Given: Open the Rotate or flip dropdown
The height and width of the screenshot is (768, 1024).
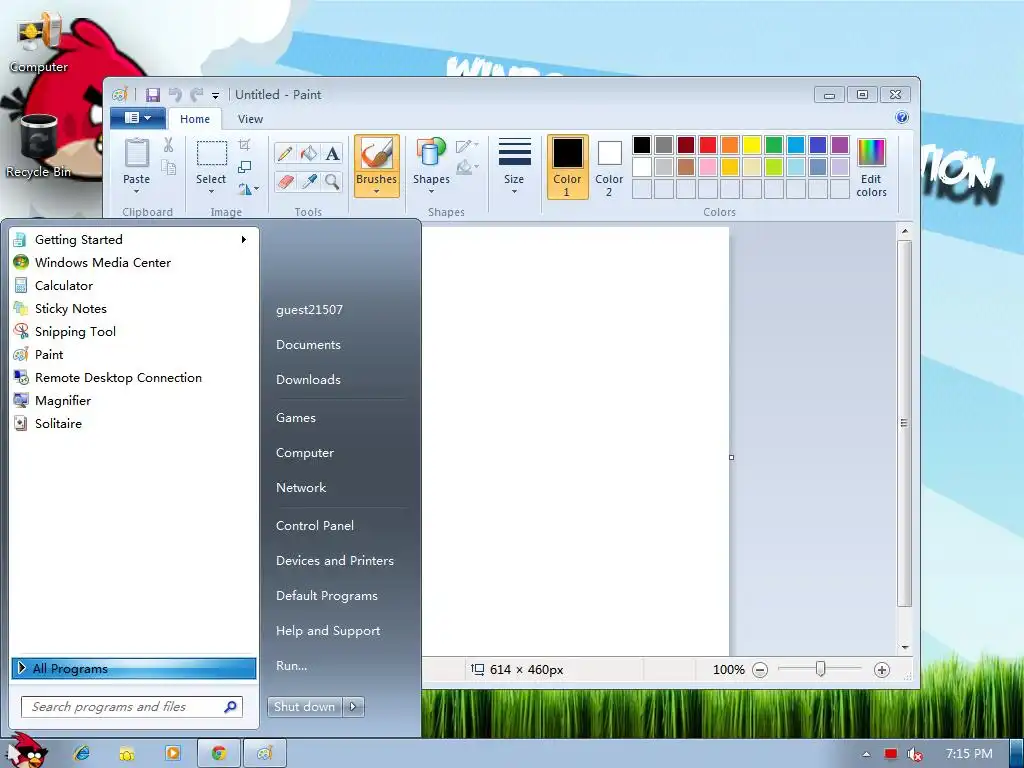Looking at the screenshot, I should point(248,189).
